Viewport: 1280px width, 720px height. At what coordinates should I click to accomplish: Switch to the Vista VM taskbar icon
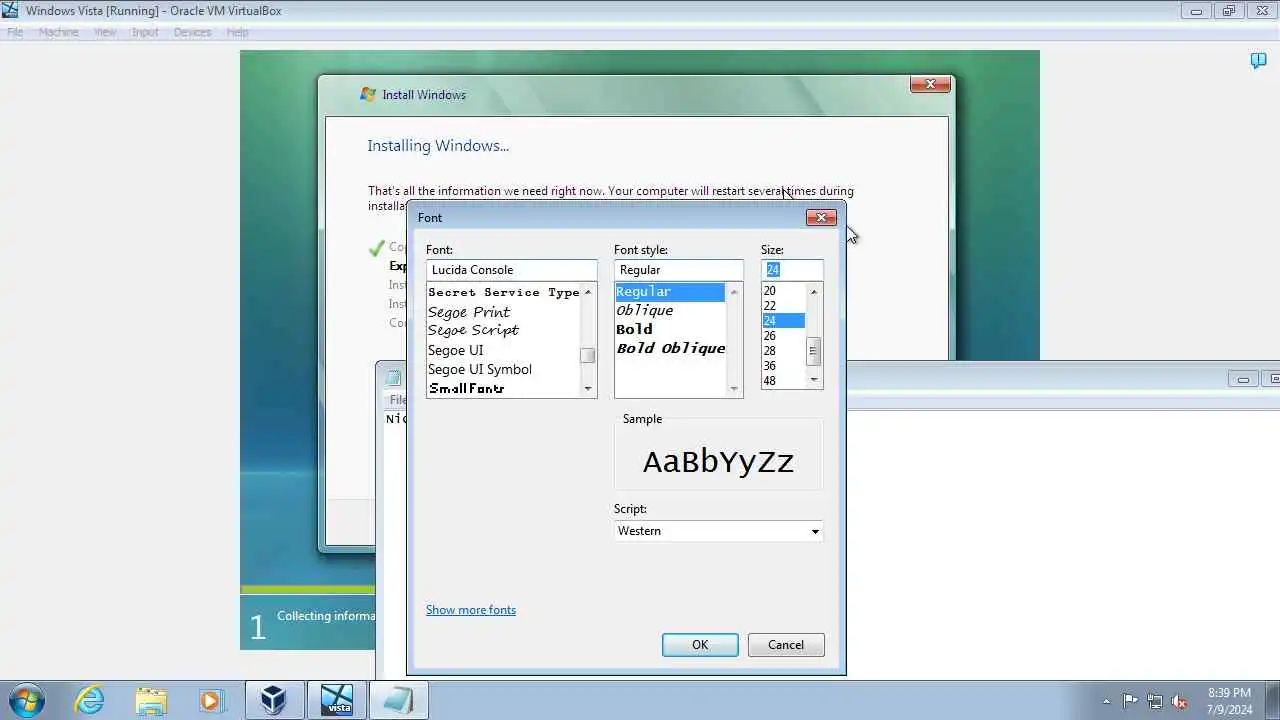click(x=337, y=700)
